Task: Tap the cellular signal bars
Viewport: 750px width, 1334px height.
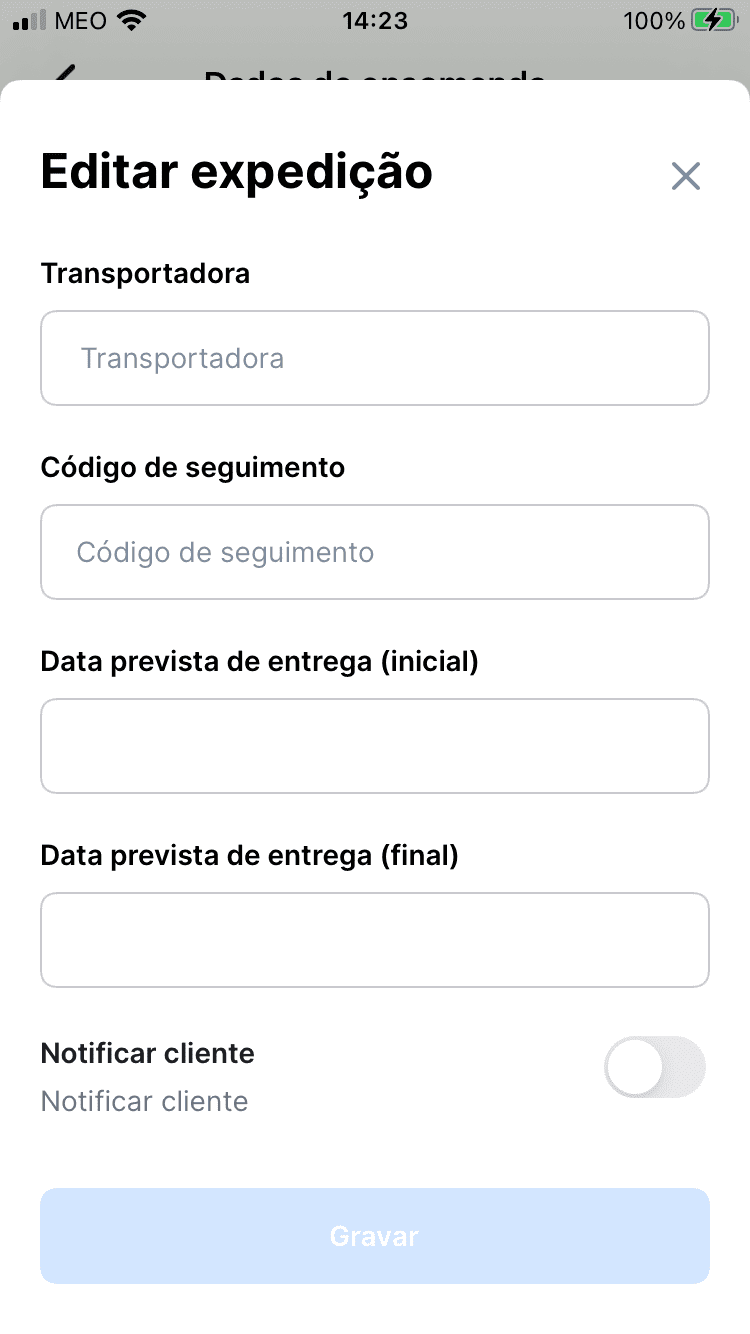Action: pos(30,21)
